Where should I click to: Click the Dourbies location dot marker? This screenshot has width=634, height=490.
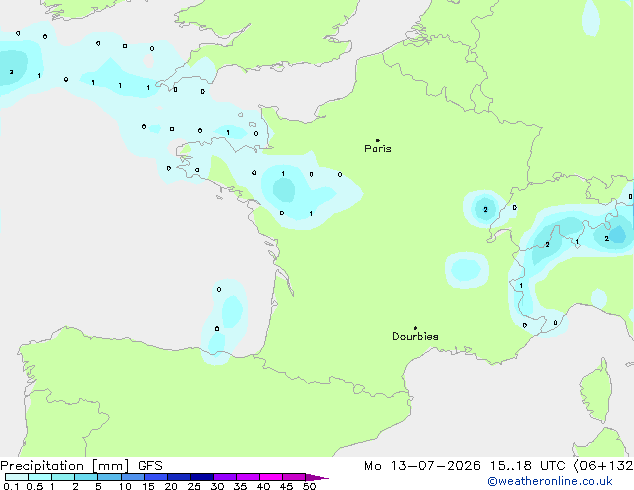[415, 328]
